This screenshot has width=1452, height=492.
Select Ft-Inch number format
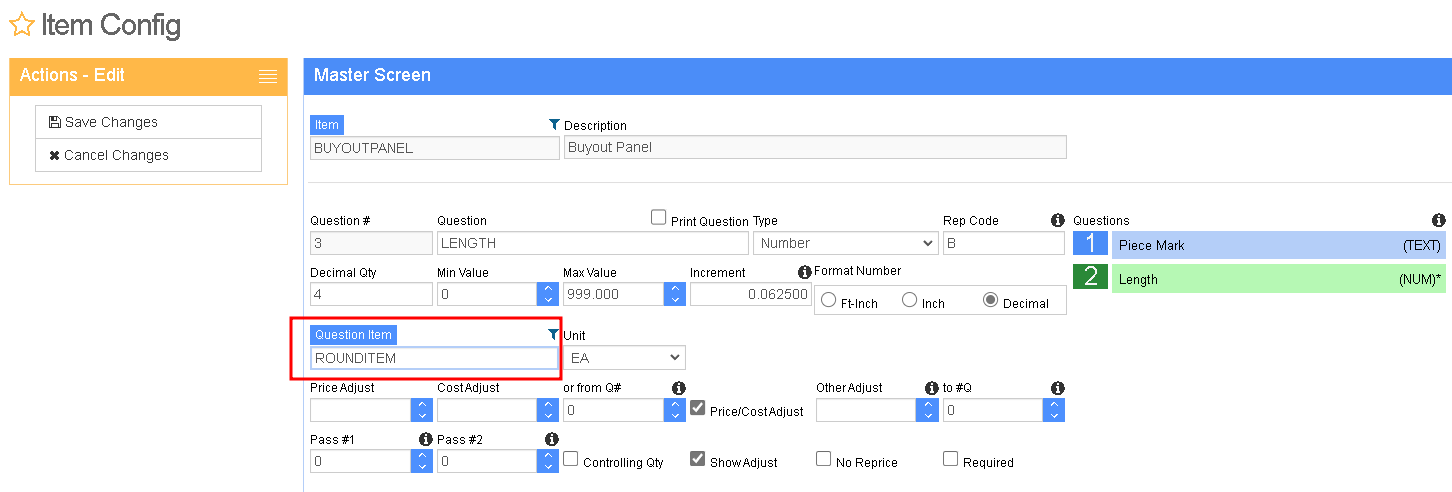pos(828,300)
